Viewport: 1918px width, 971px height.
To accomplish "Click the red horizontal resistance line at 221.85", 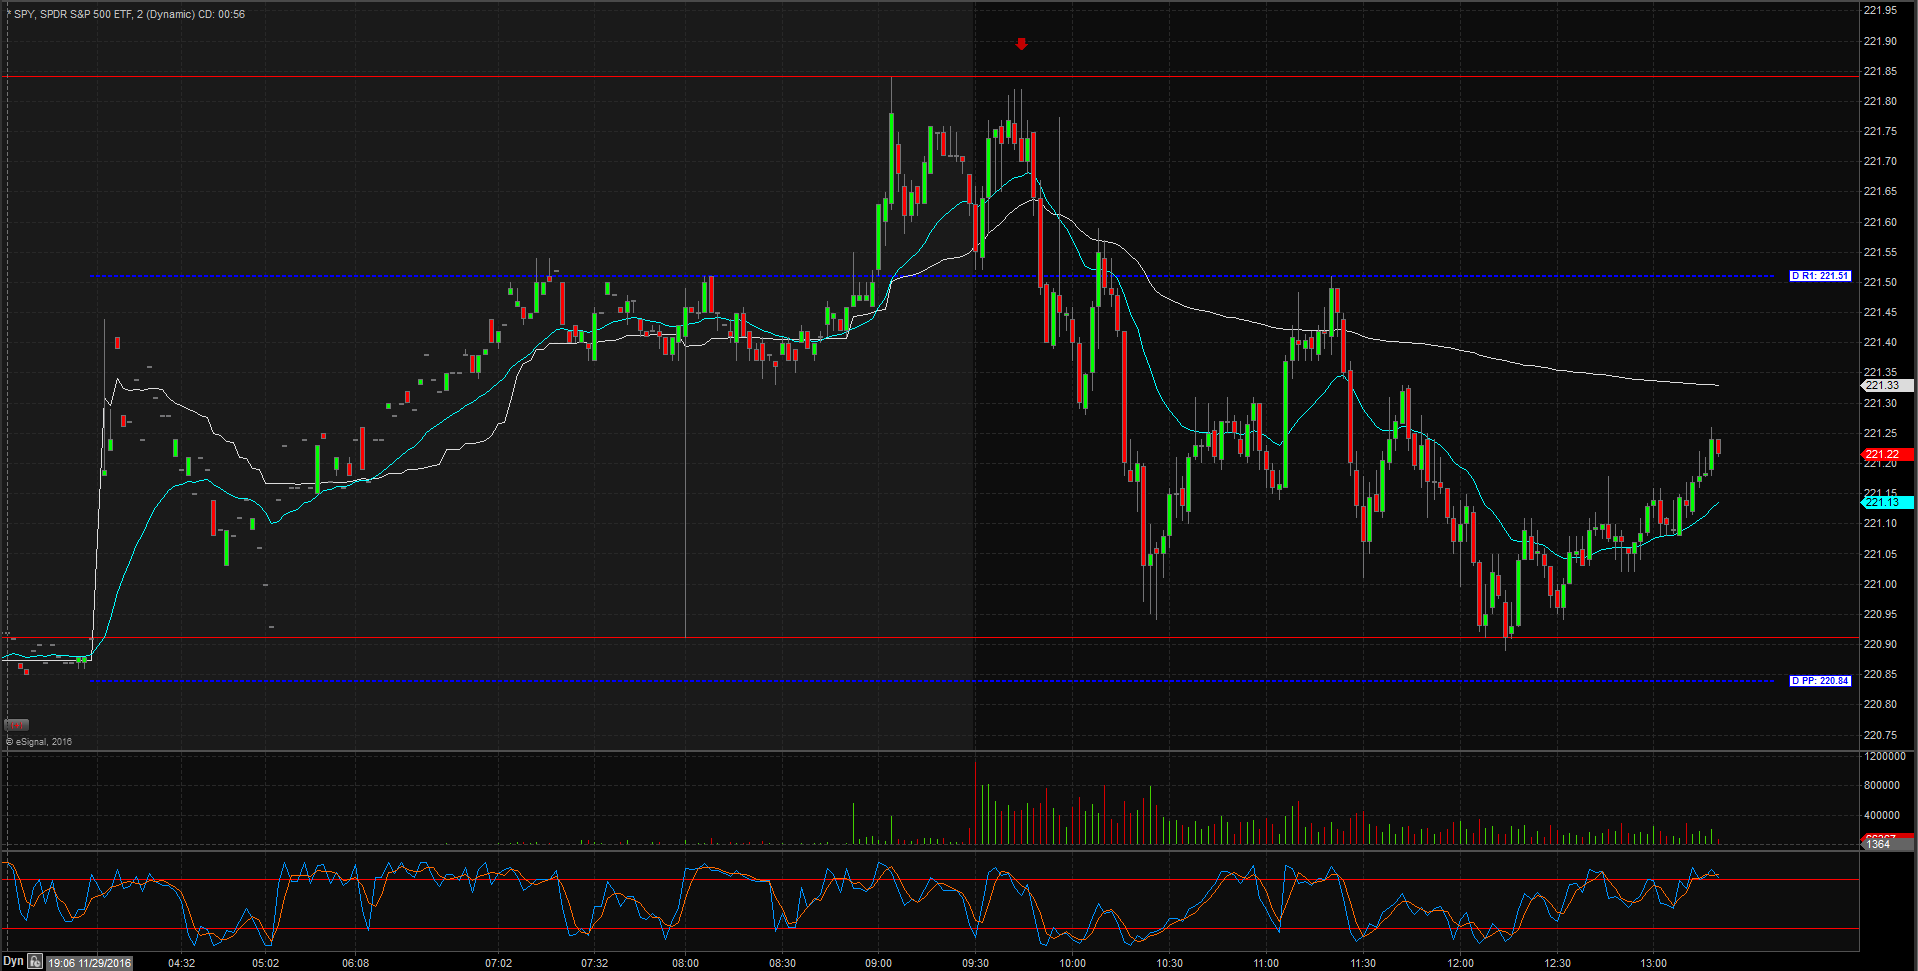I will (930, 76).
